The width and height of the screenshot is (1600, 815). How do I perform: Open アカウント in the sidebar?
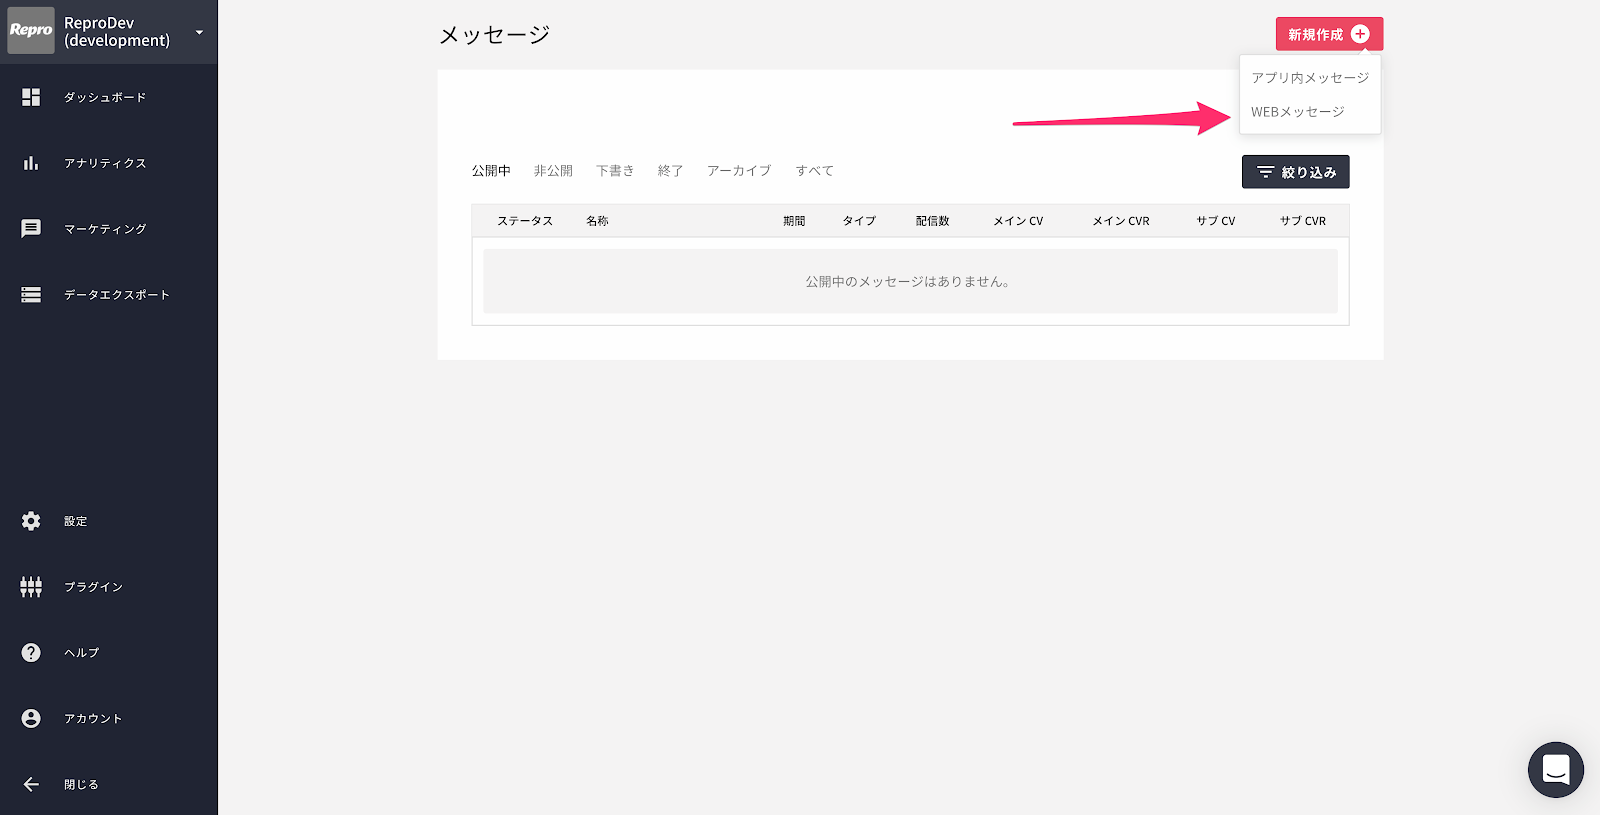pyautogui.click(x=93, y=719)
